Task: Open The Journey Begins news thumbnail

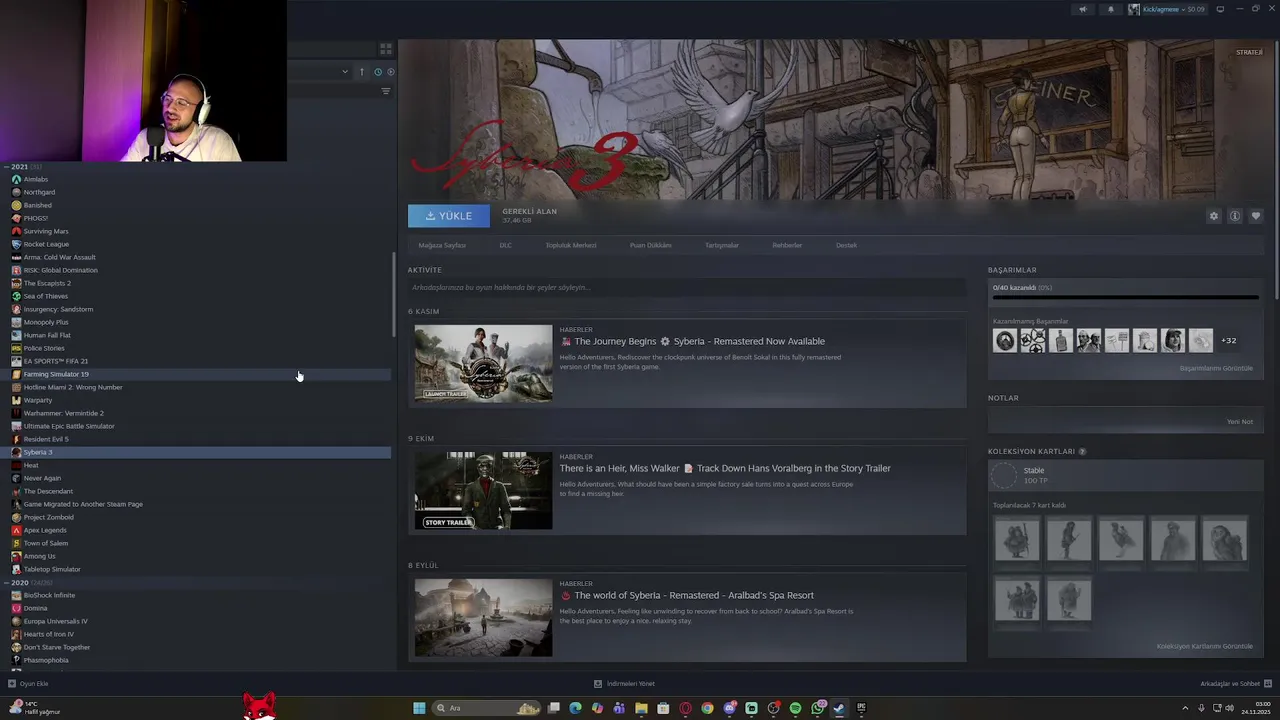Action: click(x=483, y=363)
